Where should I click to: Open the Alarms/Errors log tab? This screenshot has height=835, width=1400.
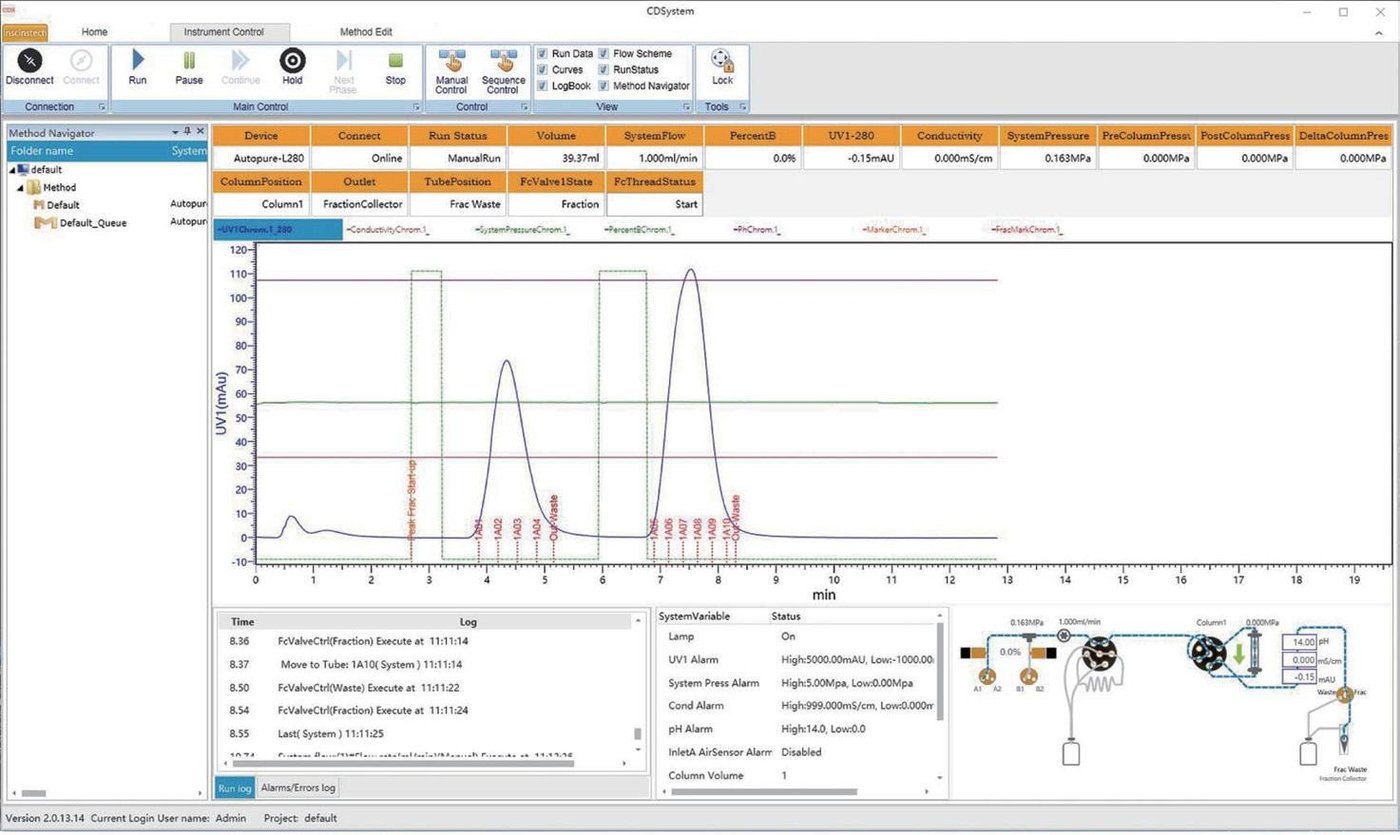pyautogui.click(x=298, y=788)
